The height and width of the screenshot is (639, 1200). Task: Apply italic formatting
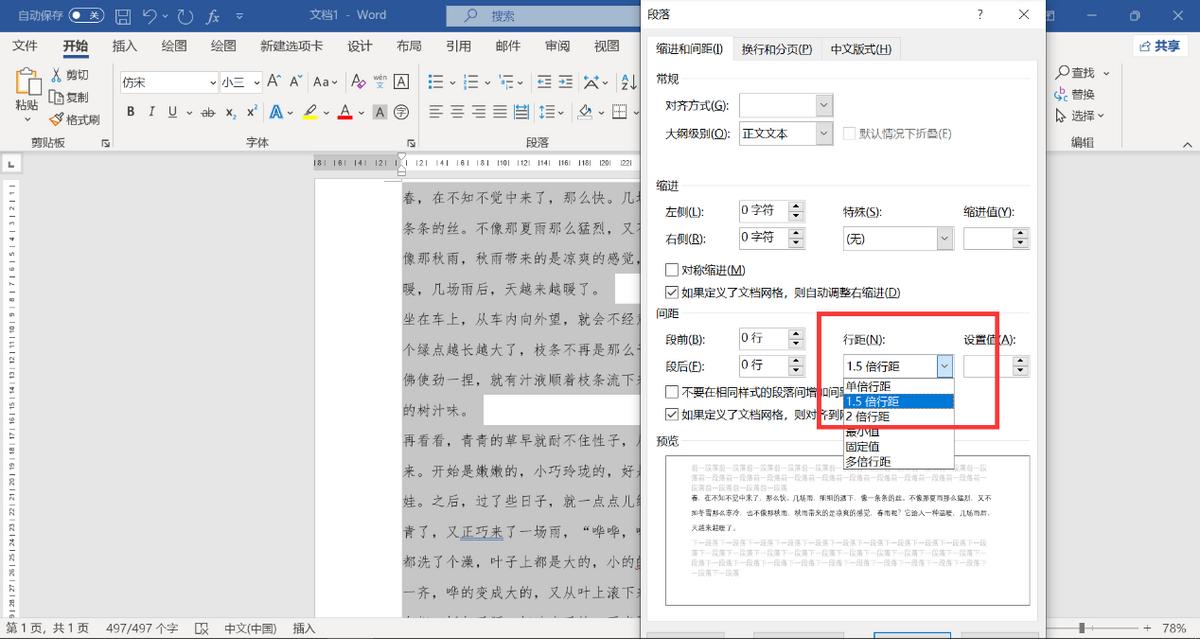tap(152, 111)
